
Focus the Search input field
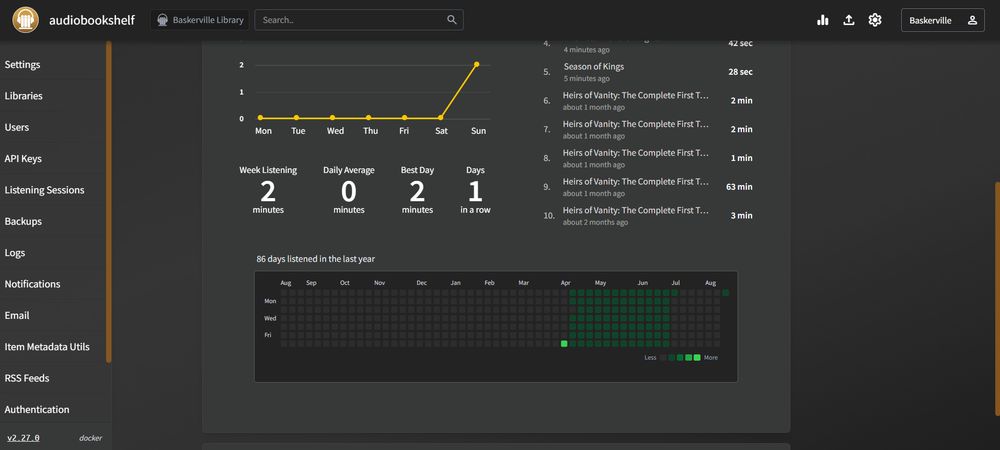point(358,20)
